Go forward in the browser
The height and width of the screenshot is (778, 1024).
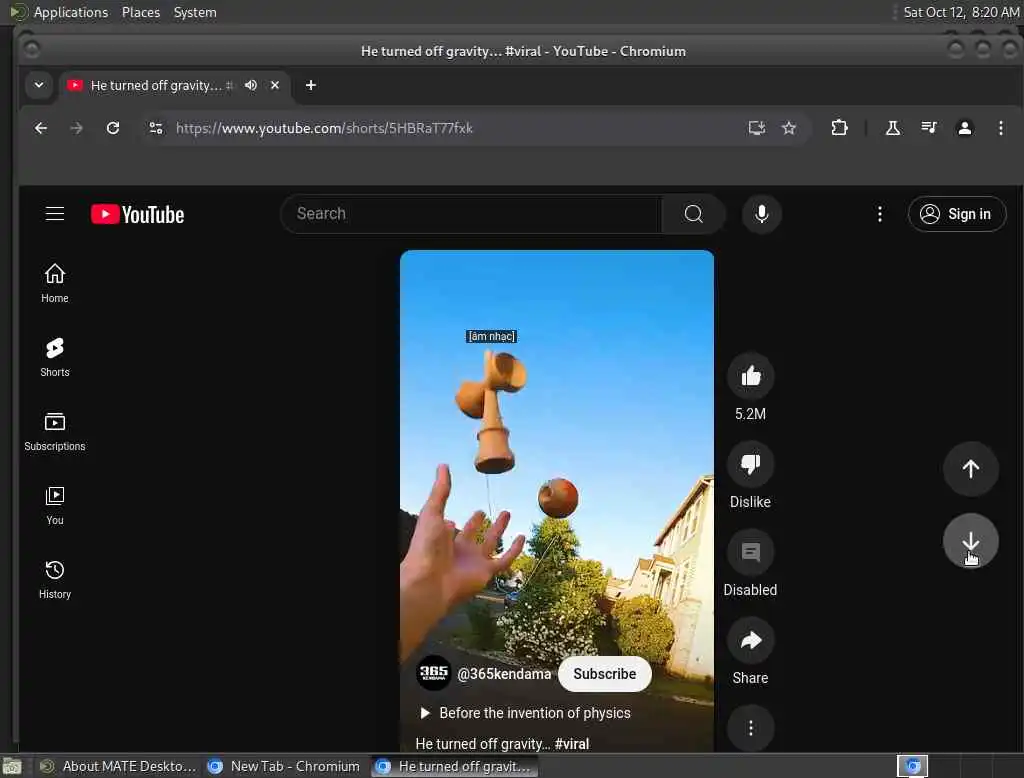(76, 128)
